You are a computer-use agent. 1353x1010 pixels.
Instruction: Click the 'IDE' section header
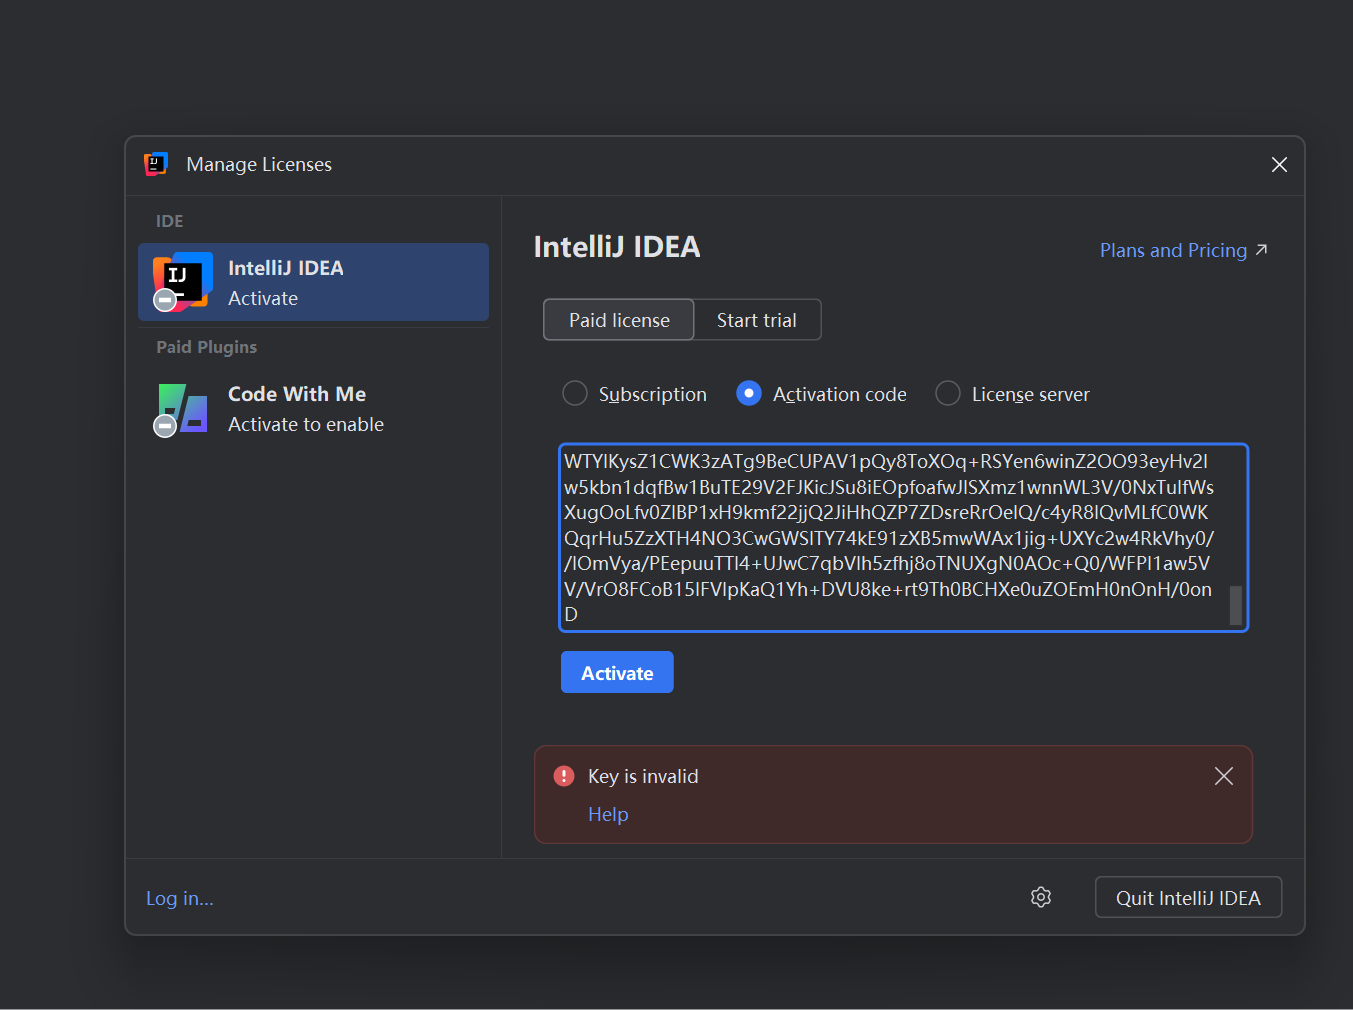(170, 221)
